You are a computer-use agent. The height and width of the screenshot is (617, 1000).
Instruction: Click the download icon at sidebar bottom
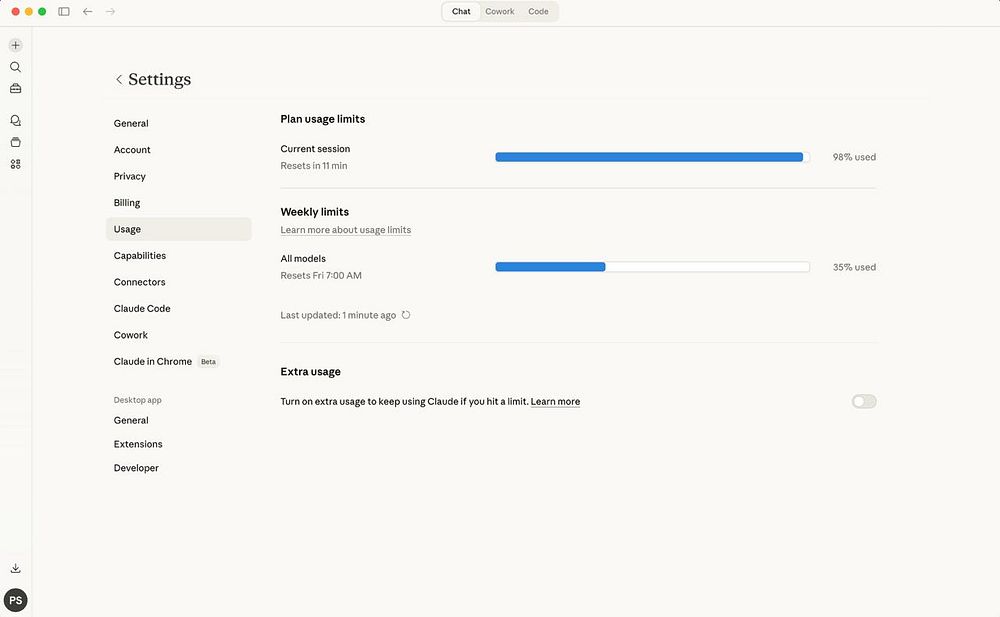pos(15,569)
